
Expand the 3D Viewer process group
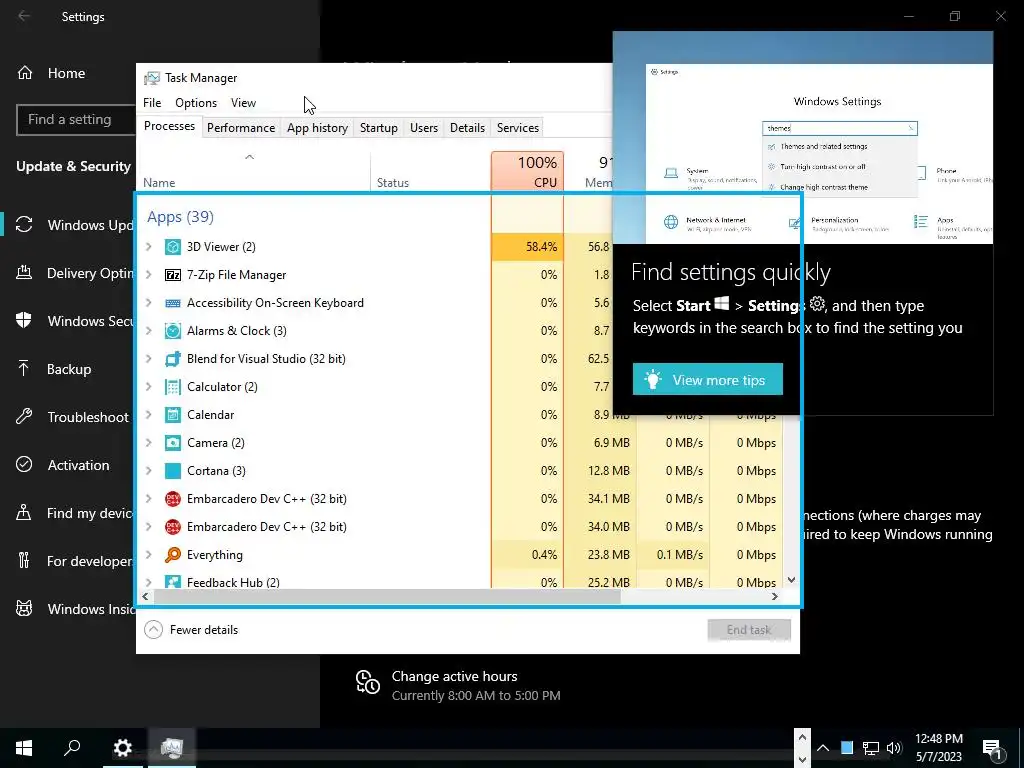[149, 247]
